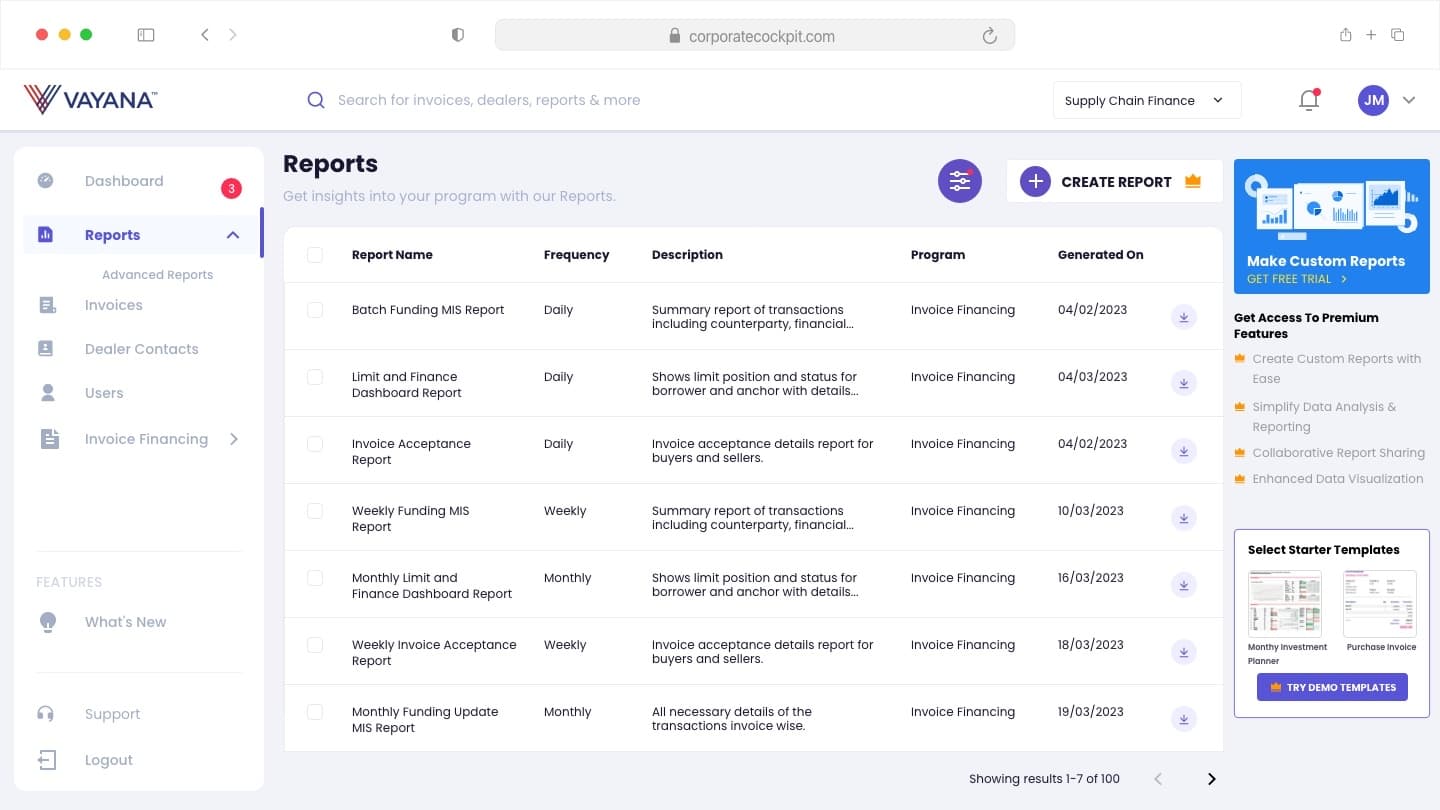Screen dimensions: 1440x810
Task: Click the 19/03/2023 generated date cell
Action: point(1092,712)
